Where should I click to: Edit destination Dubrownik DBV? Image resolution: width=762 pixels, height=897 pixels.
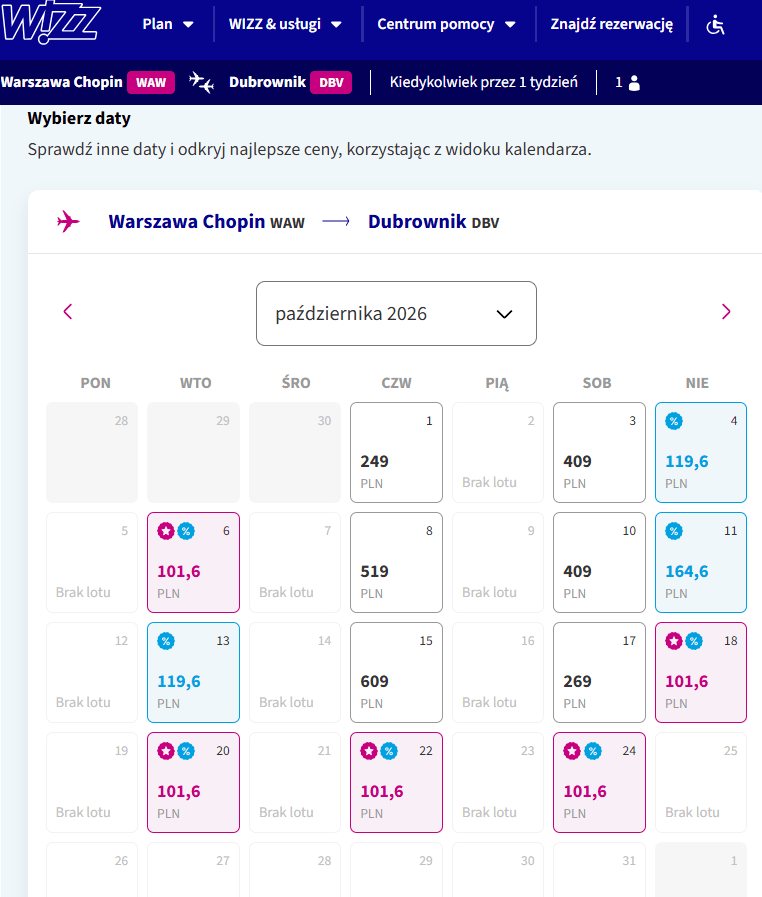point(290,82)
